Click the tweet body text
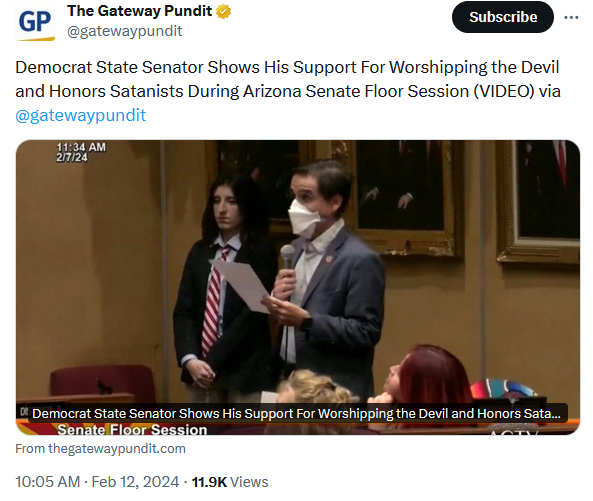Image resolution: width=593 pixels, height=501 pixels. (x=287, y=79)
